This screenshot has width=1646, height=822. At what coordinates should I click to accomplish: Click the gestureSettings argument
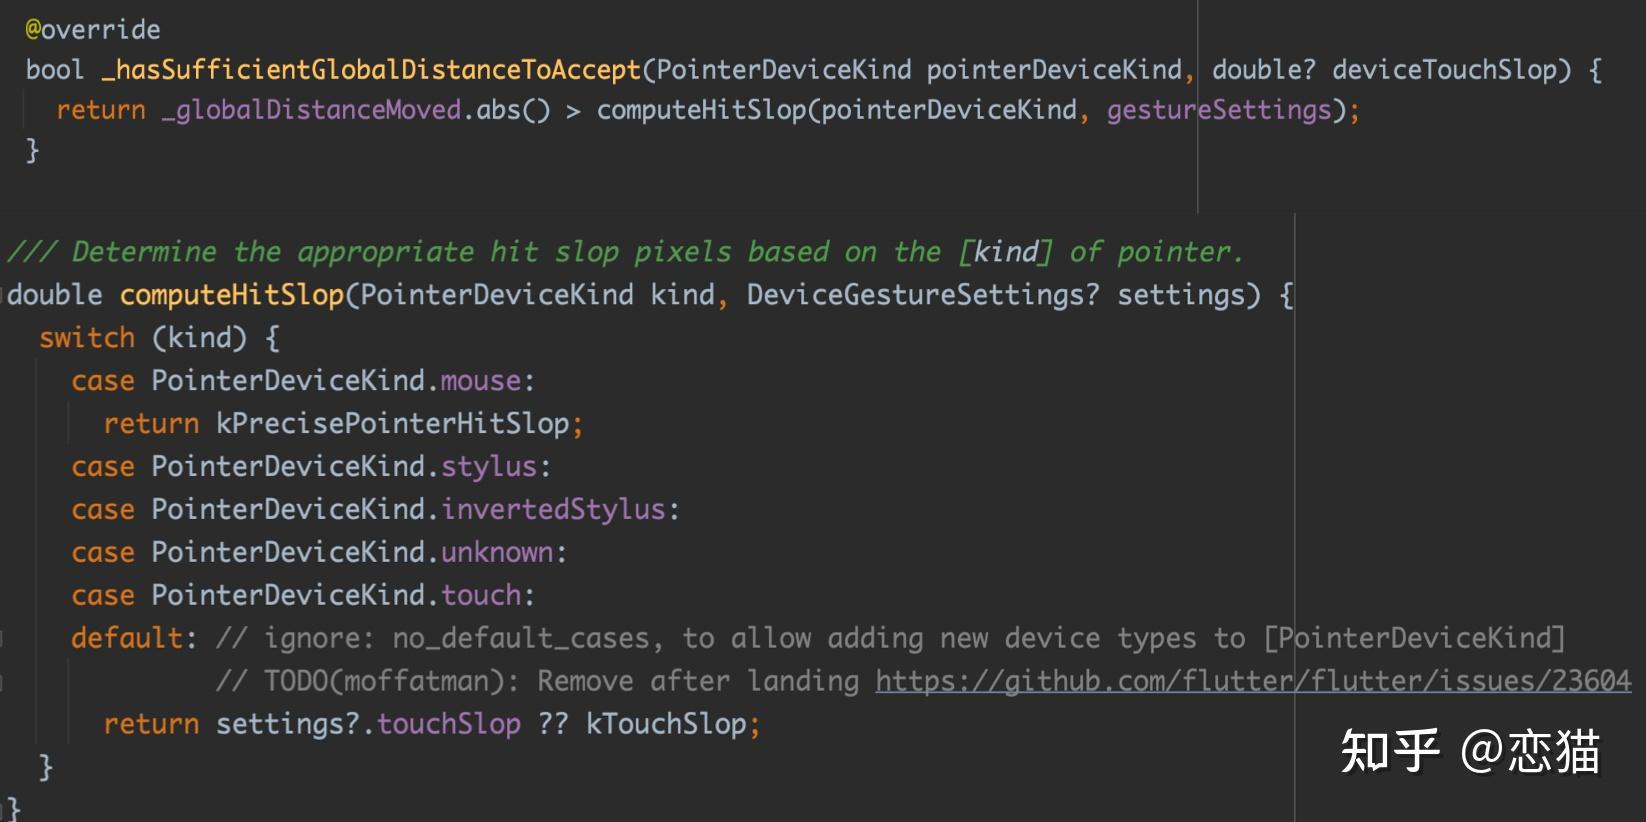pos(1219,110)
